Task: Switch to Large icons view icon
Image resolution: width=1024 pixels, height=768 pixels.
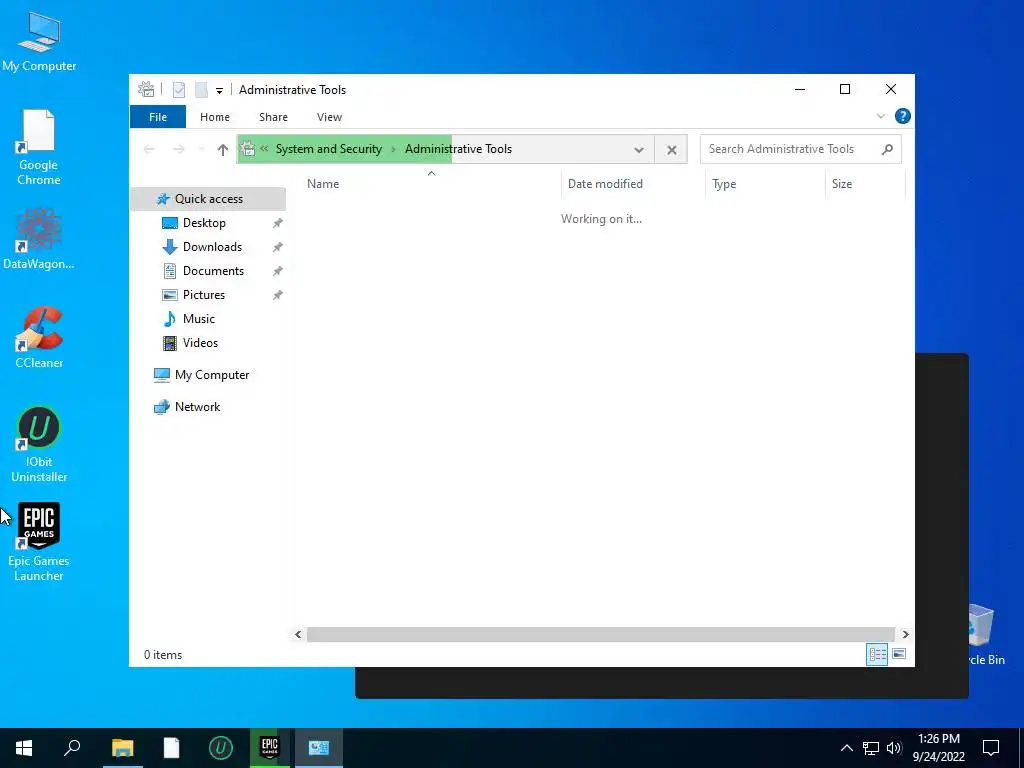Action: (x=899, y=654)
